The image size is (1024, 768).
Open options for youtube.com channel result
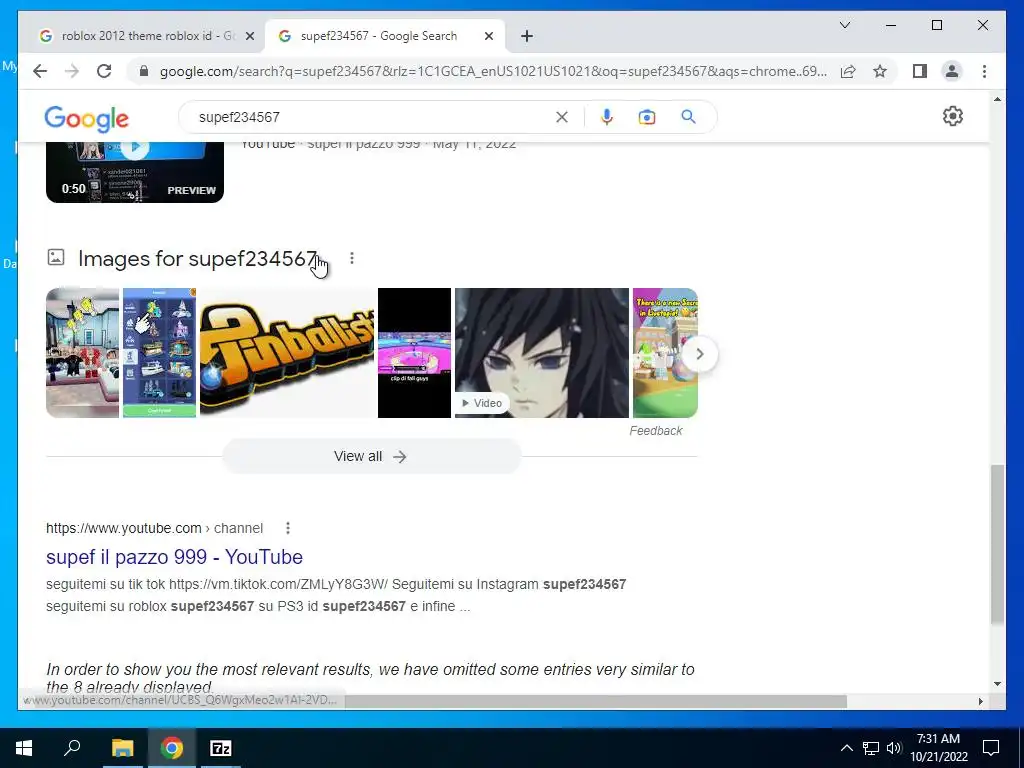coord(288,528)
